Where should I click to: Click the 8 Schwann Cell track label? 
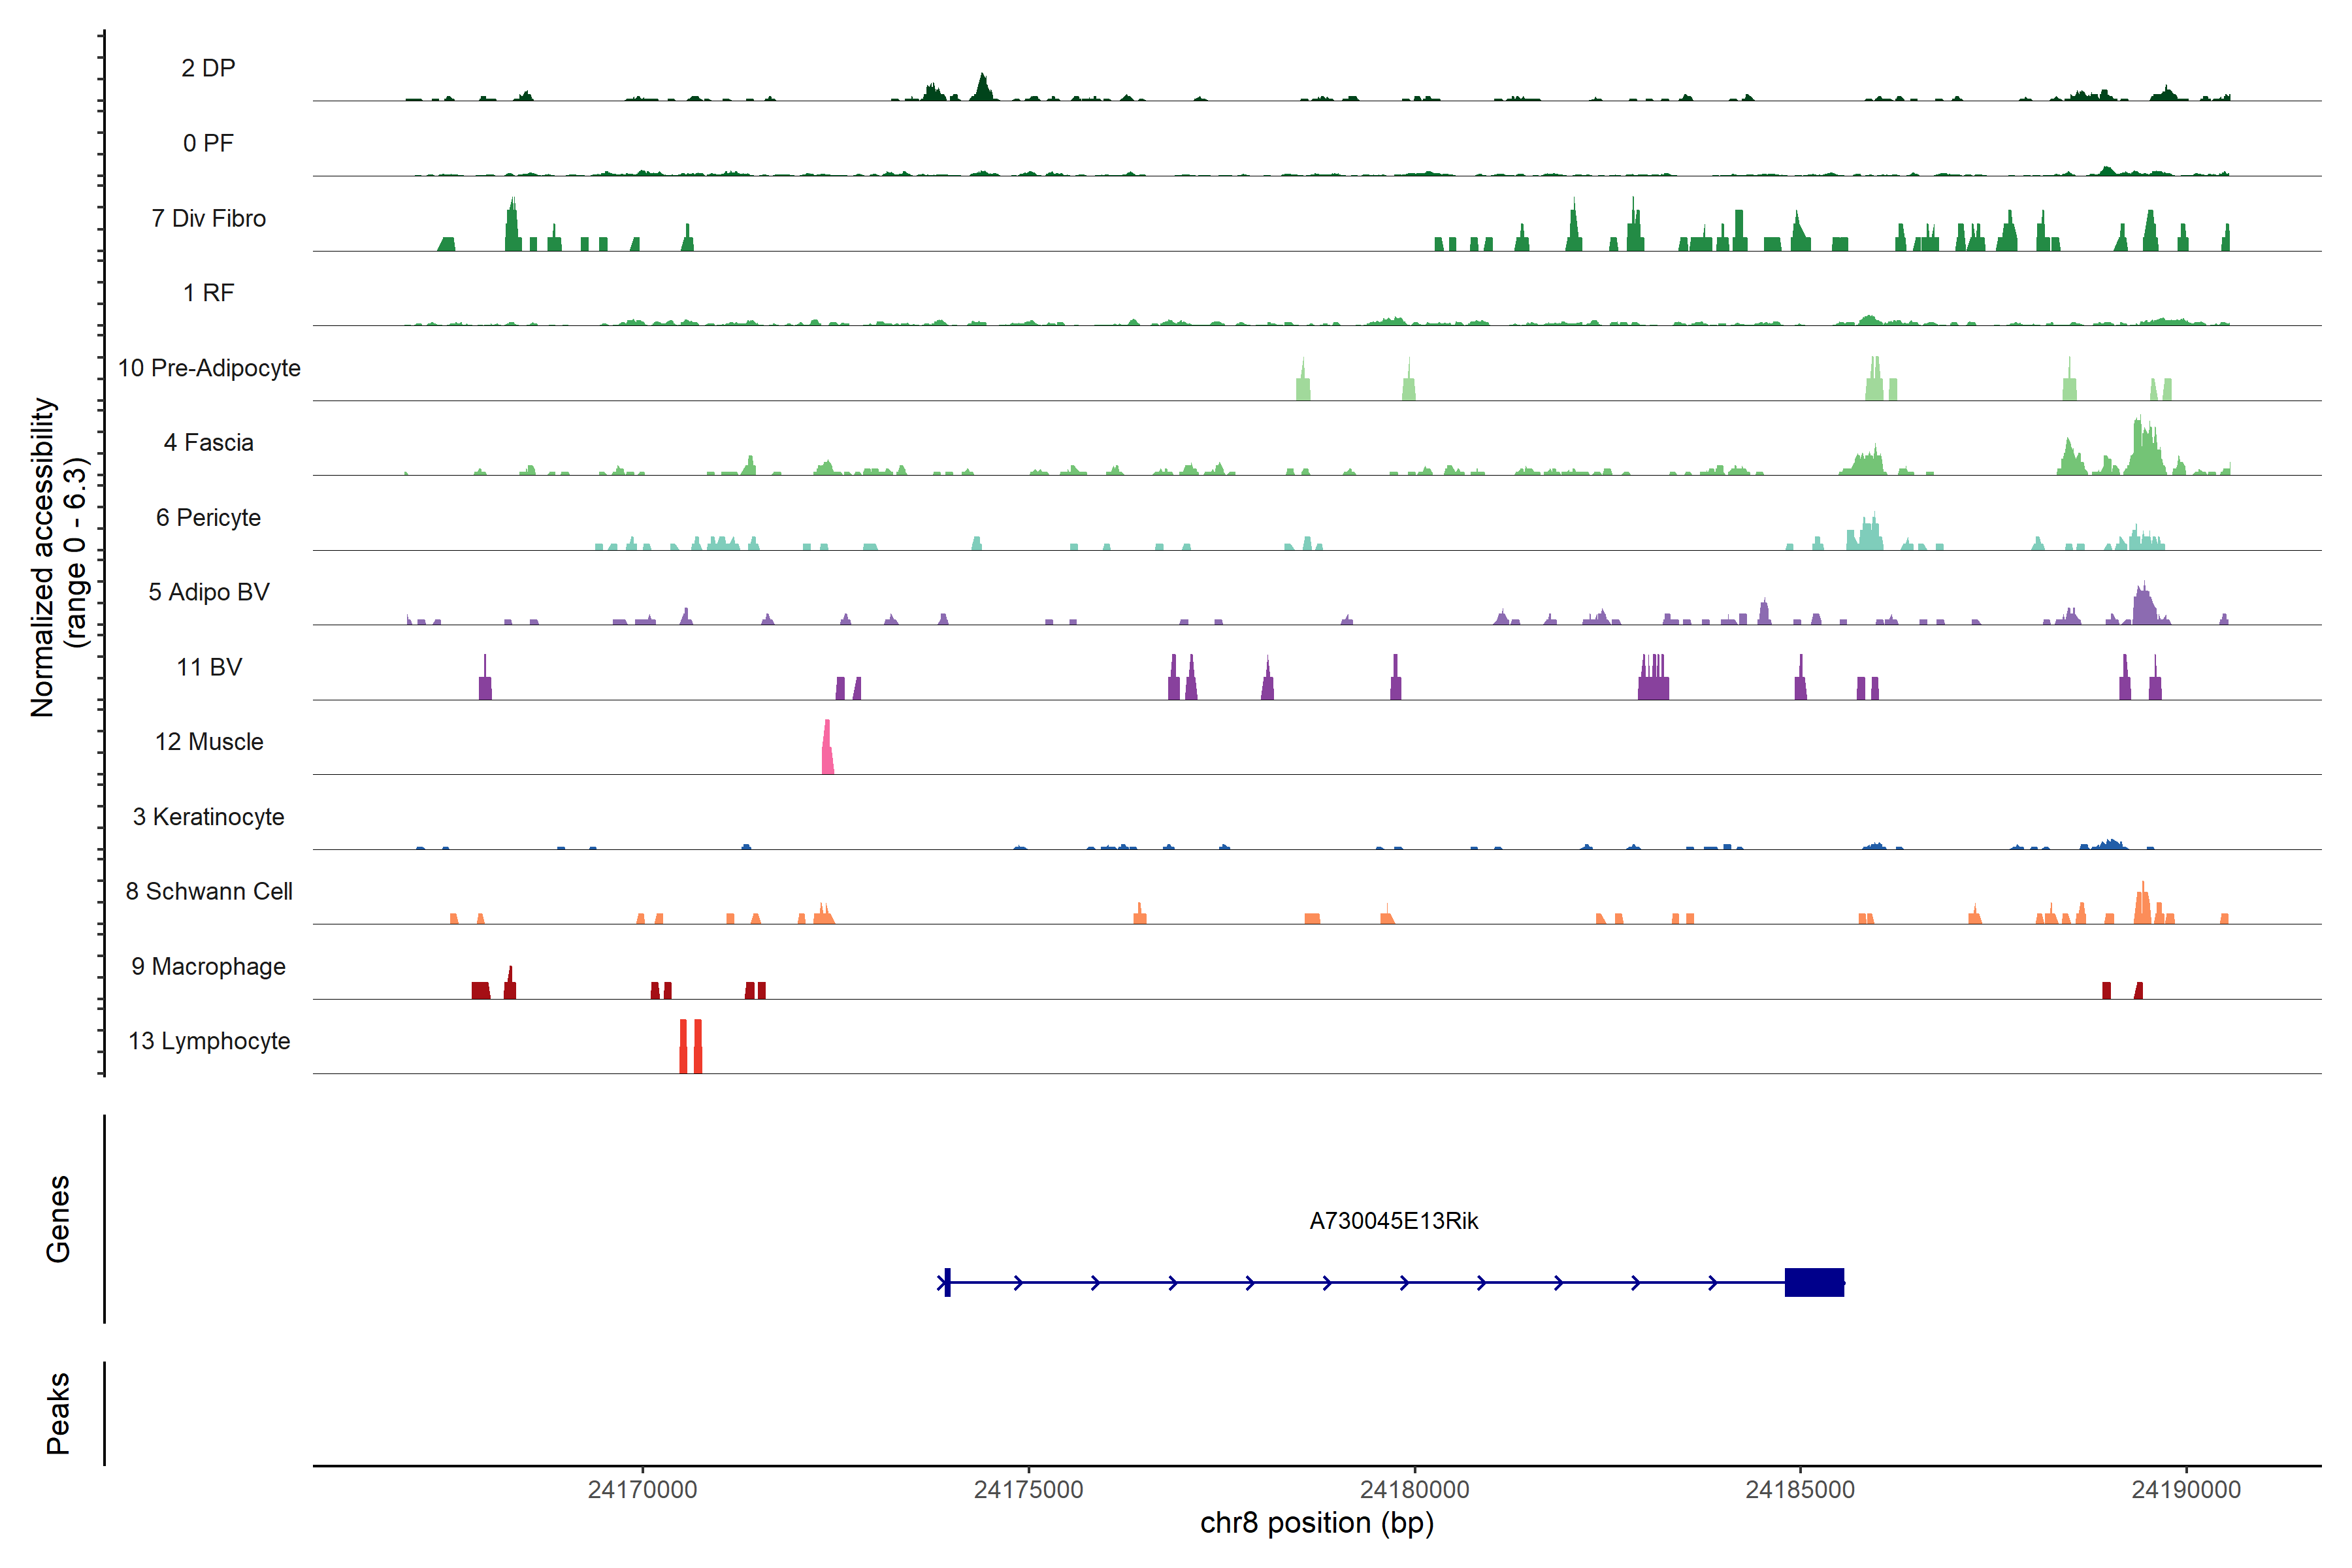pyautogui.click(x=208, y=891)
